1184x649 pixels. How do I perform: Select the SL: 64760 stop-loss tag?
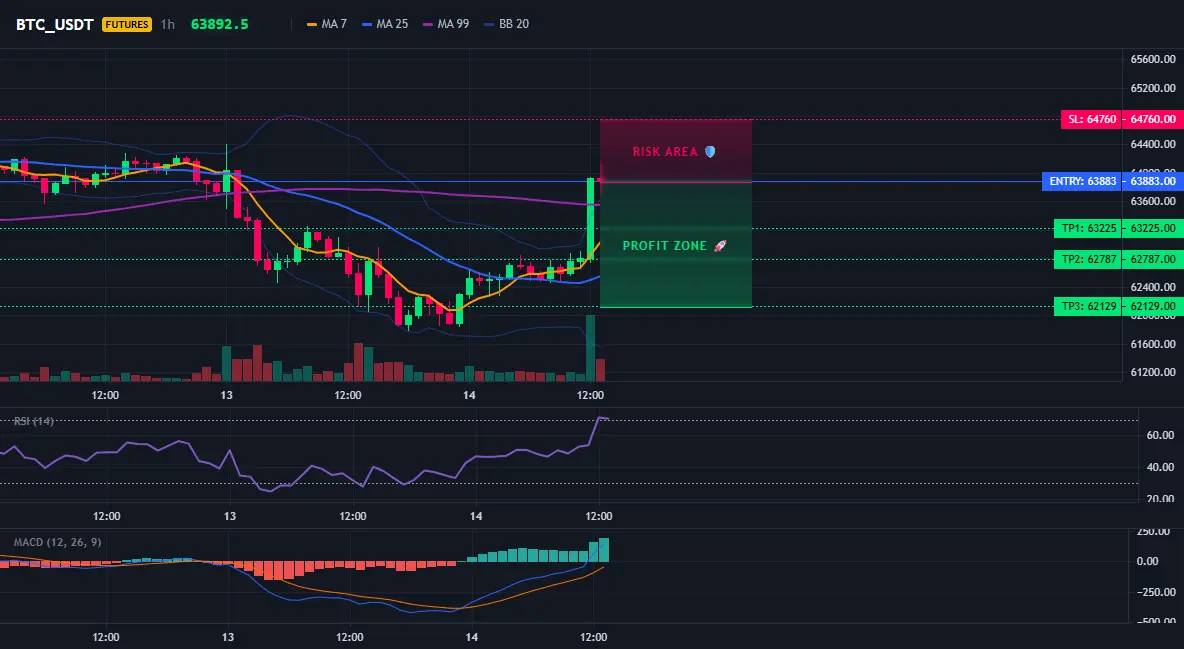1091,119
